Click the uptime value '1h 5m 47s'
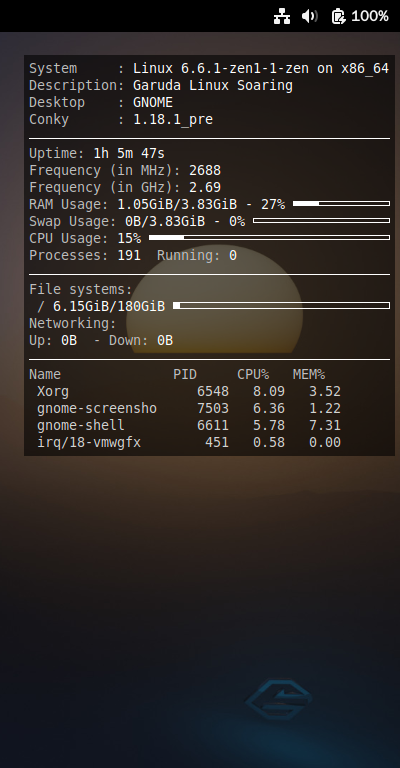This screenshot has height=768, width=400. pos(129,153)
